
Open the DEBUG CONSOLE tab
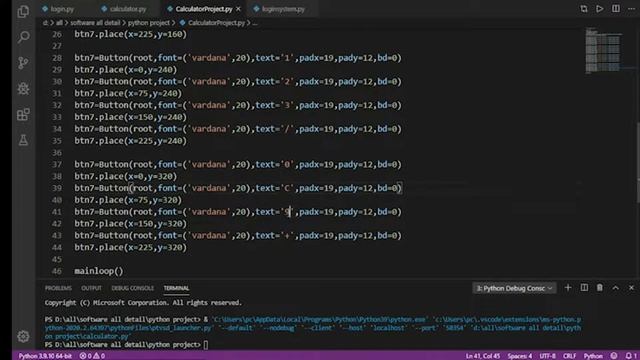click(x=133, y=288)
